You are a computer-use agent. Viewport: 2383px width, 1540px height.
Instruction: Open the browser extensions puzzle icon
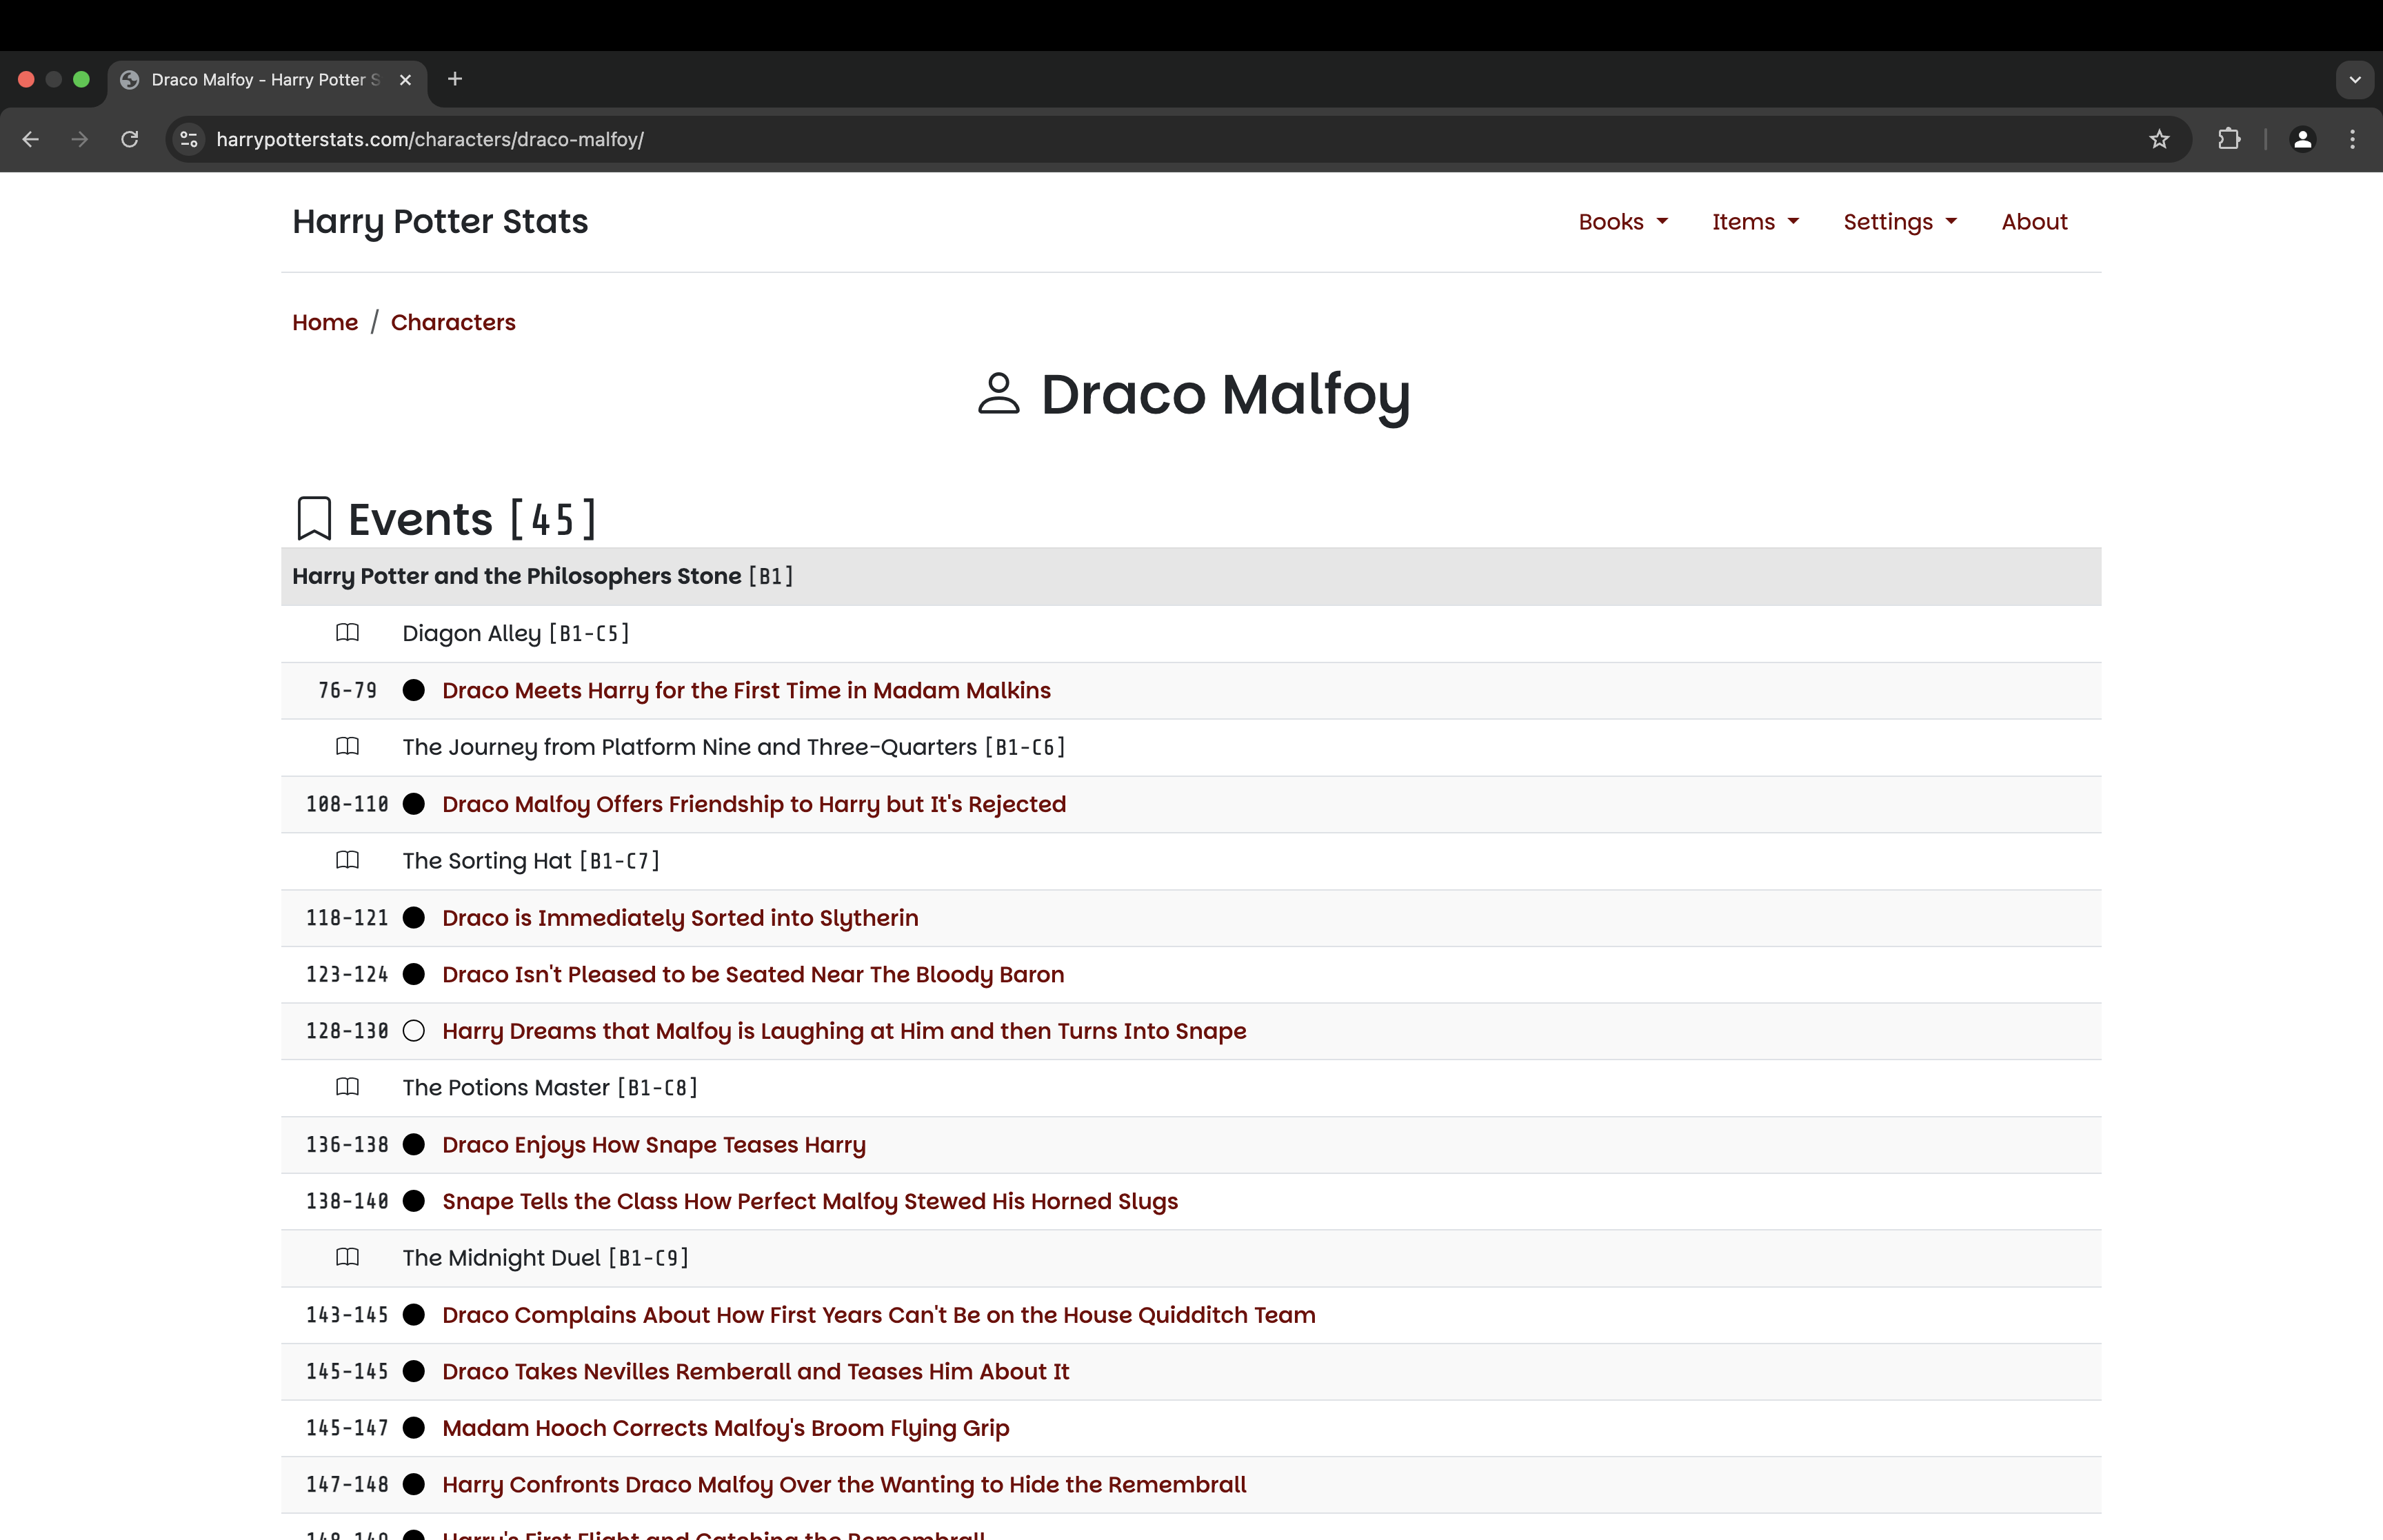pyautogui.click(x=2229, y=139)
